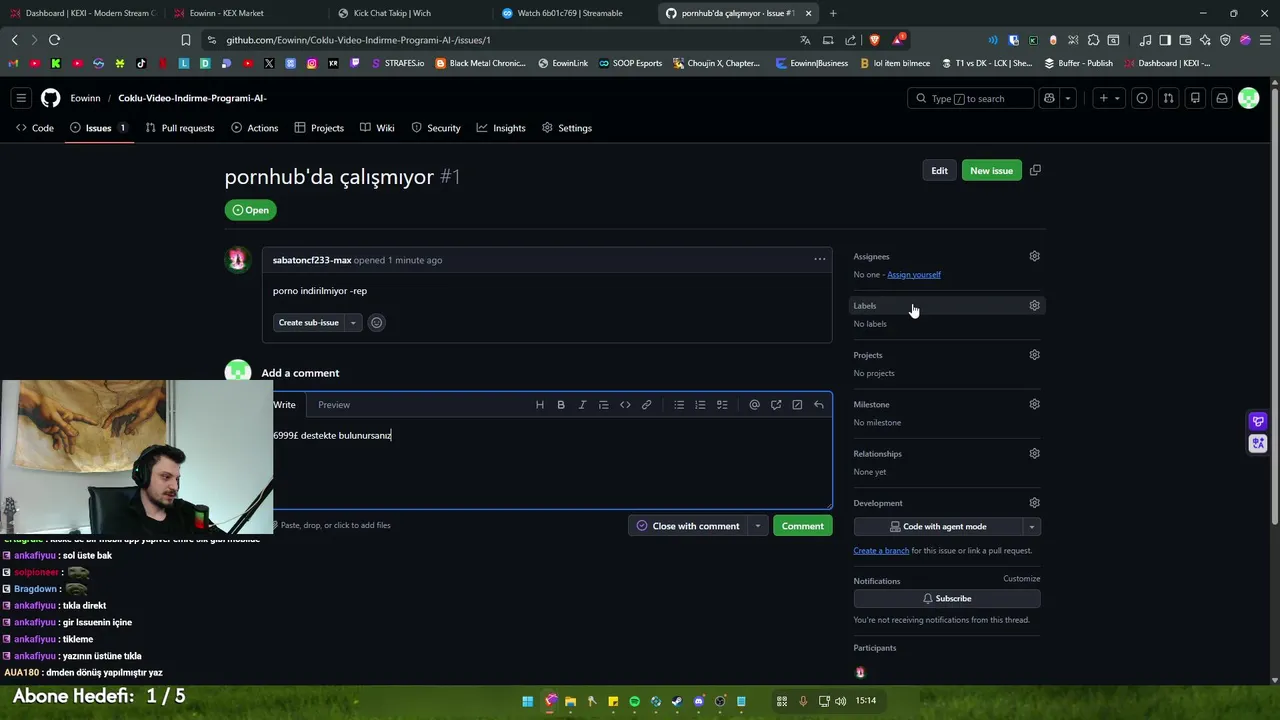Open Brave Rewards triangle icon
This screenshot has height=720, width=1280.
tap(898, 40)
